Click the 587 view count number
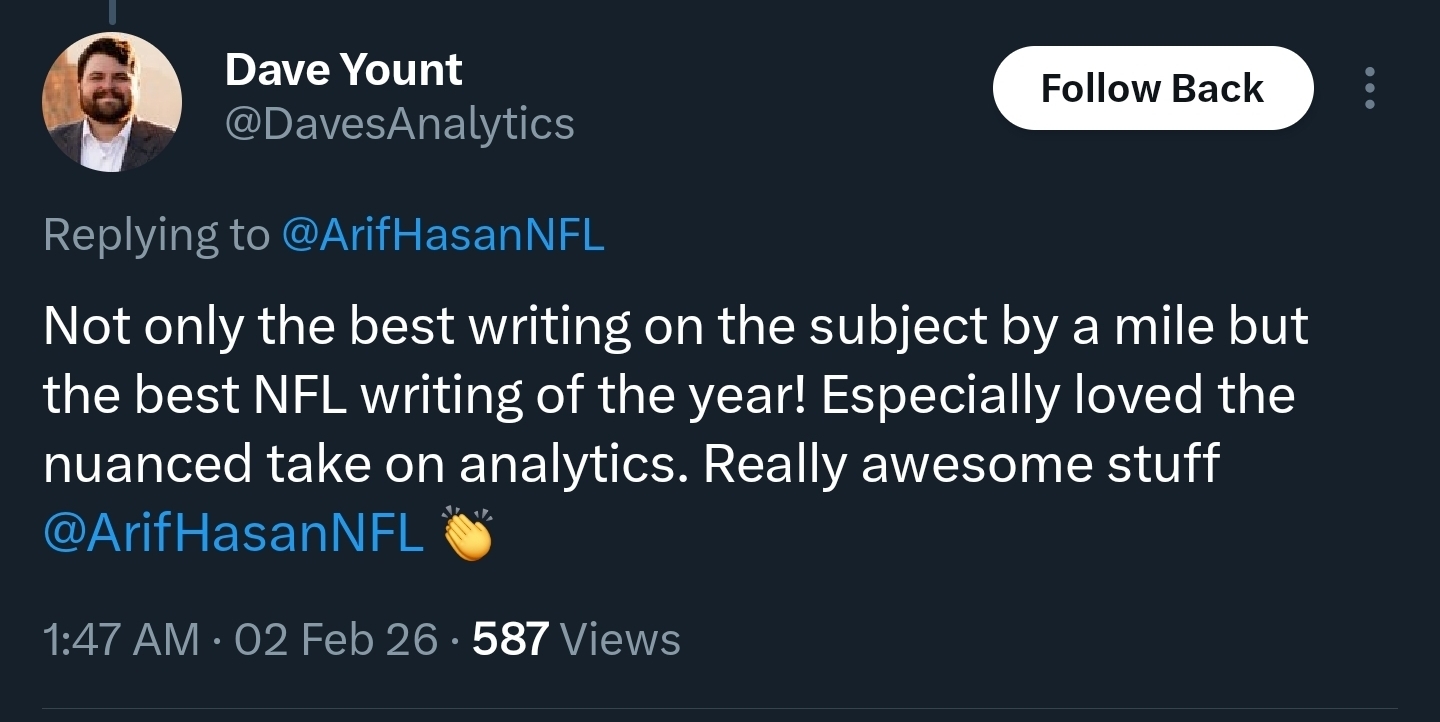Image resolution: width=1440 pixels, height=722 pixels. click(x=510, y=639)
